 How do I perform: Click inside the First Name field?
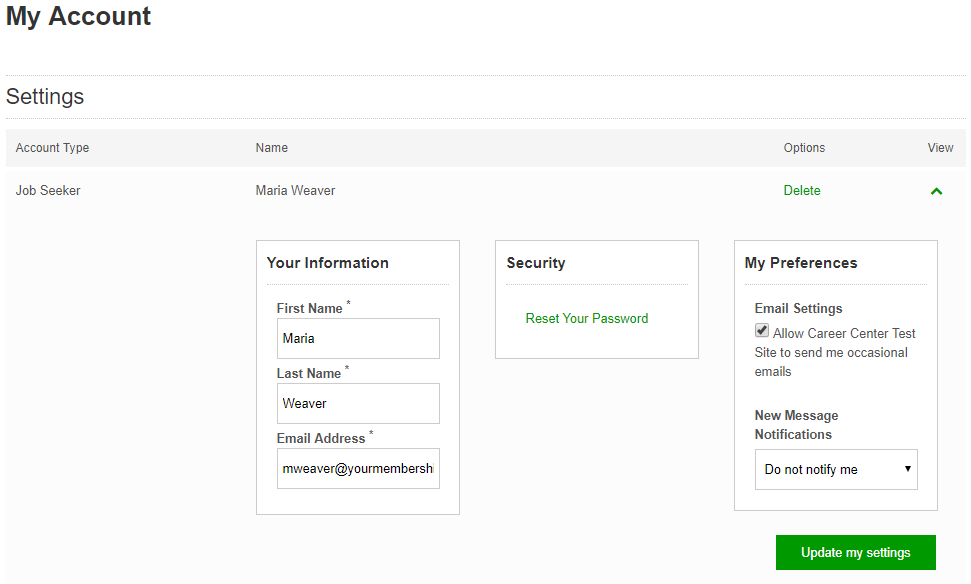point(357,338)
